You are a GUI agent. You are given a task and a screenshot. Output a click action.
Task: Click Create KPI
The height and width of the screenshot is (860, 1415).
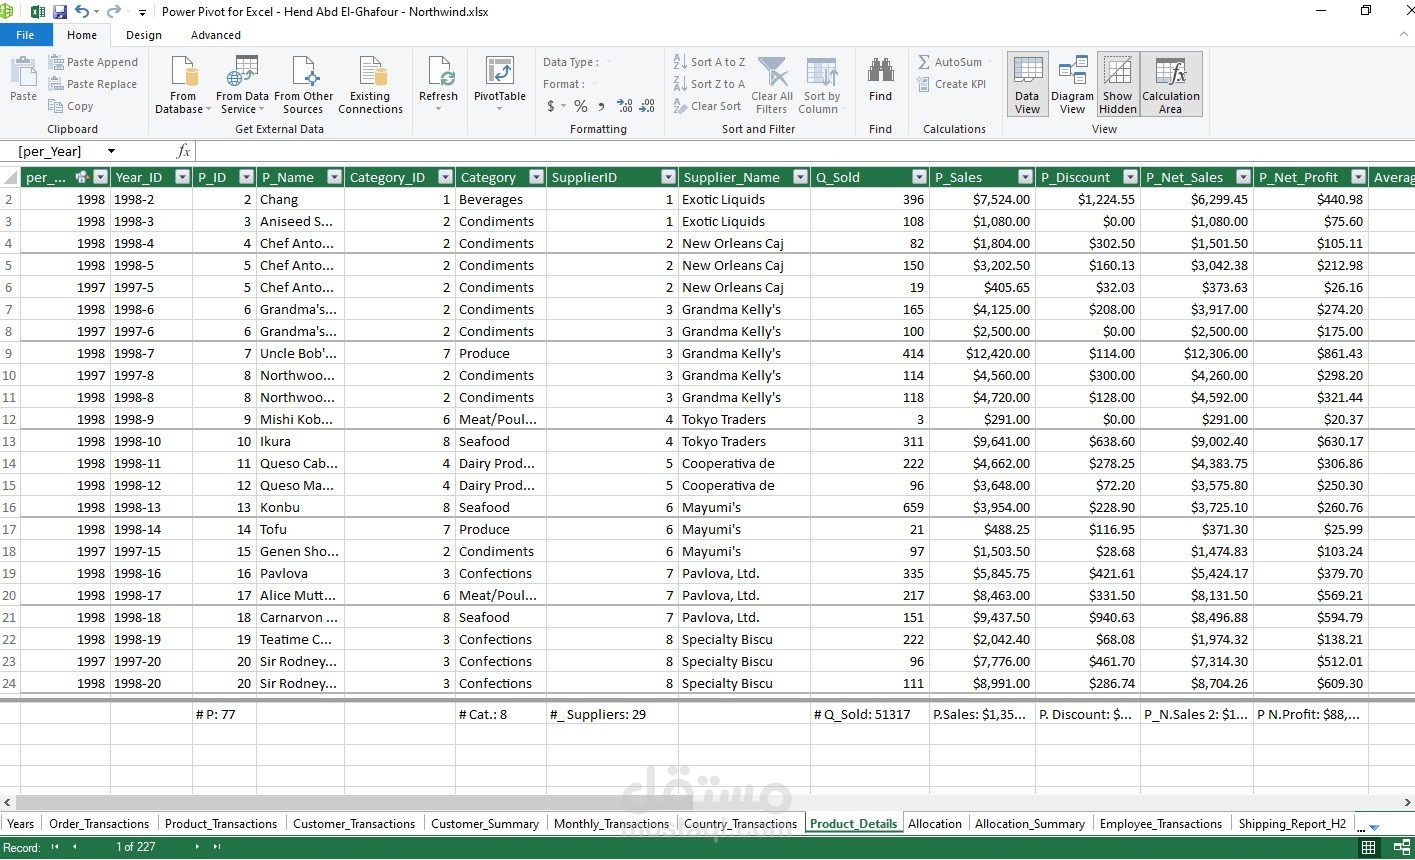[x=951, y=84]
